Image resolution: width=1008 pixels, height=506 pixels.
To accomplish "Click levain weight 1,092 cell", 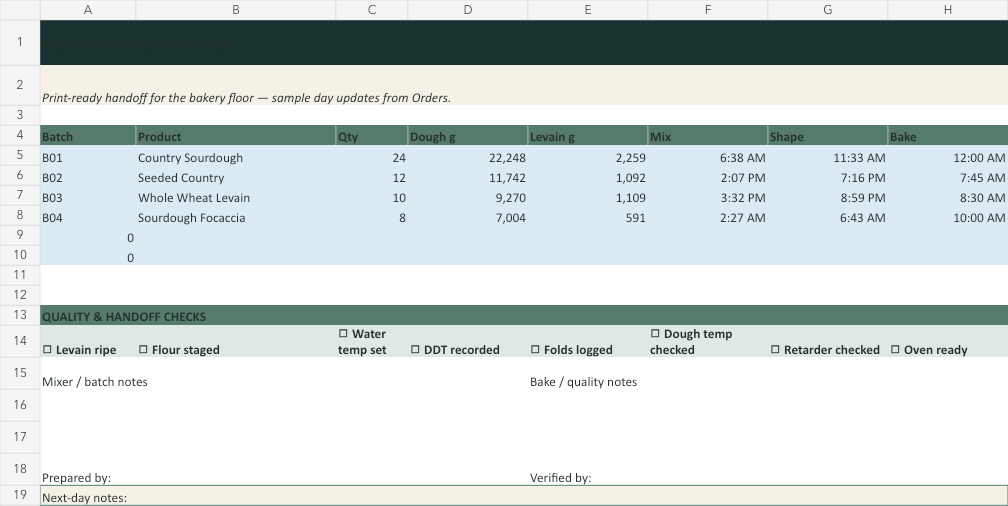I will point(588,176).
